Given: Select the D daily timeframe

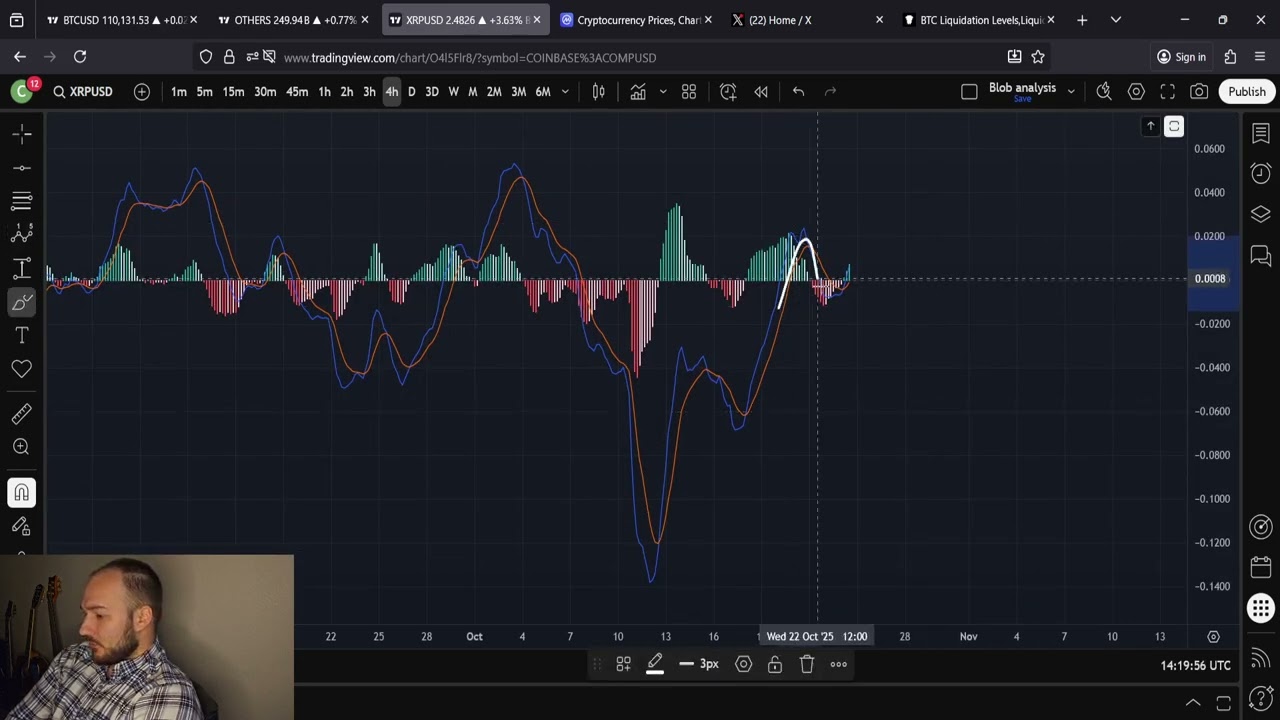Looking at the screenshot, I should click(411, 92).
